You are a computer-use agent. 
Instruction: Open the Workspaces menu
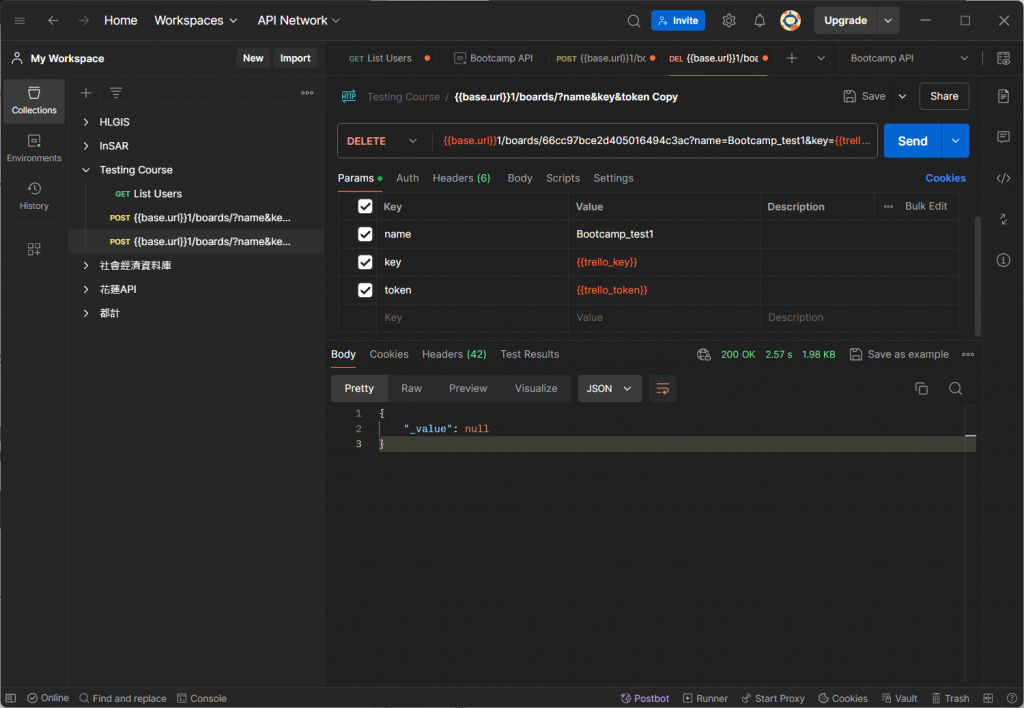(x=195, y=21)
